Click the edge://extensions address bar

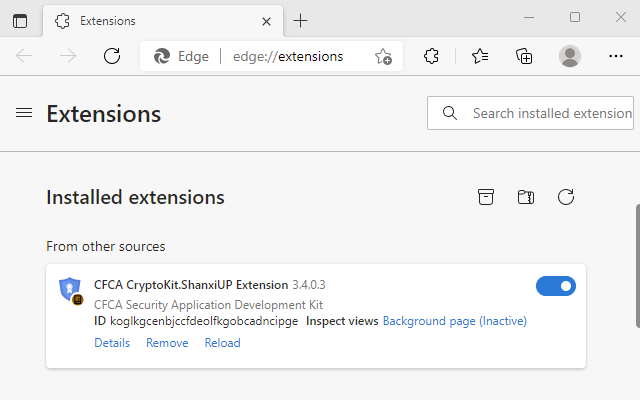click(288, 56)
